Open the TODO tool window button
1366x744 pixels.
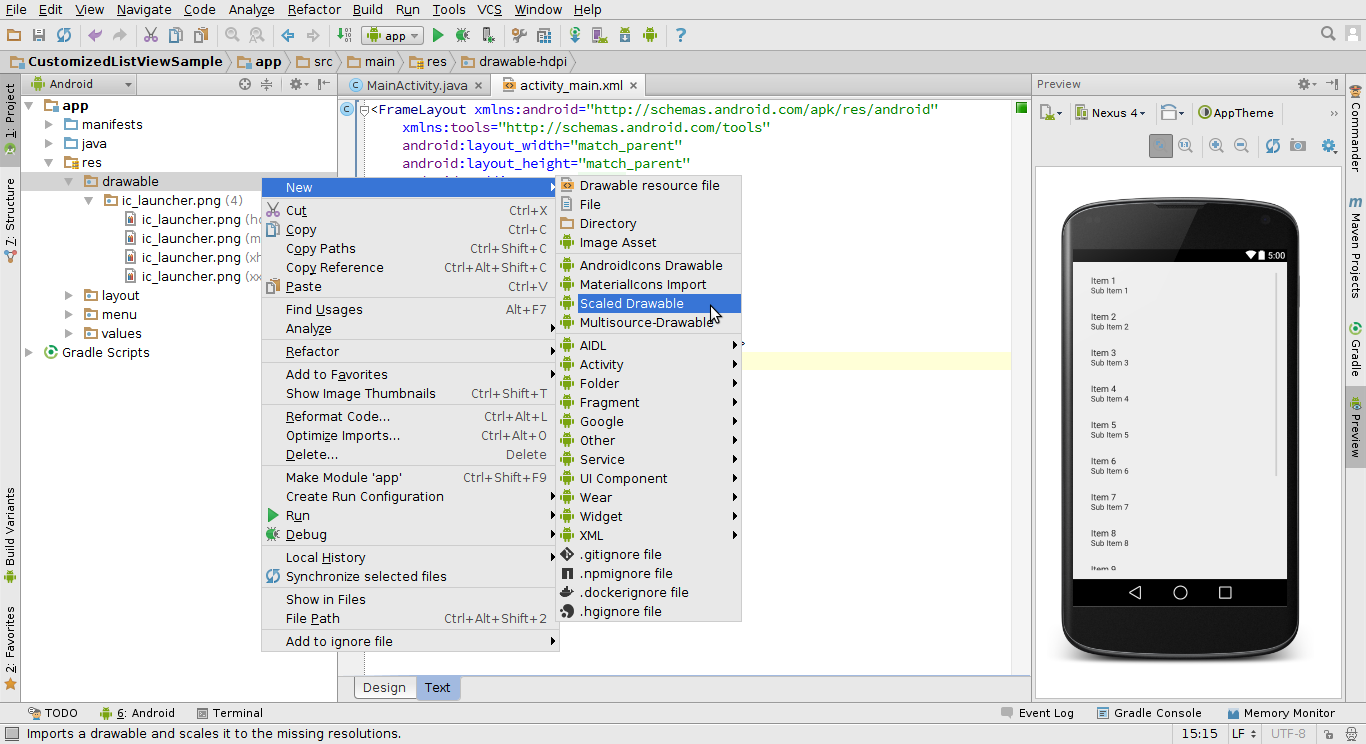point(53,713)
